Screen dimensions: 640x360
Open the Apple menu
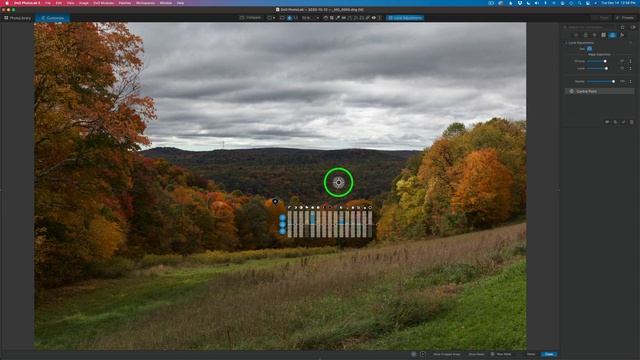pos(7,3)
